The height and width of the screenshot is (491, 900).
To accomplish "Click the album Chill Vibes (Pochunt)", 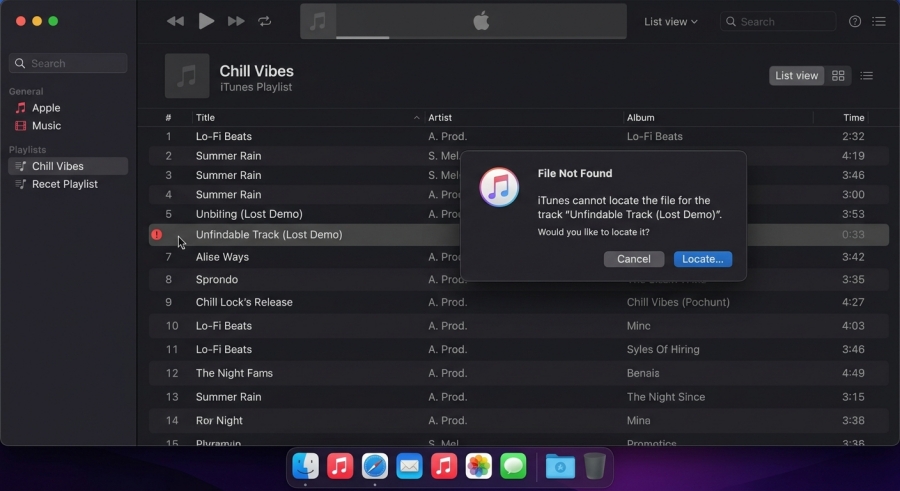I will pos(678,302).
